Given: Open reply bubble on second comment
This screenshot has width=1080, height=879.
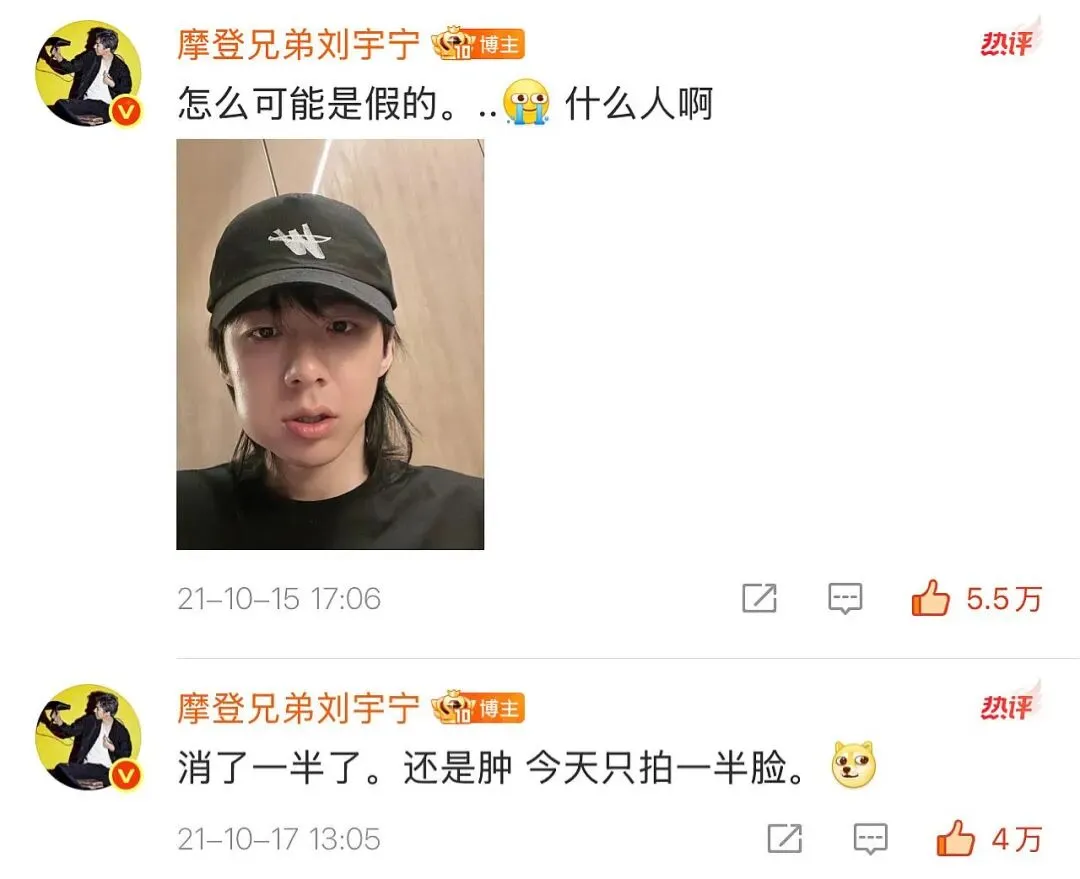Looking at the screenshot, I should click(x=871, y=839).
